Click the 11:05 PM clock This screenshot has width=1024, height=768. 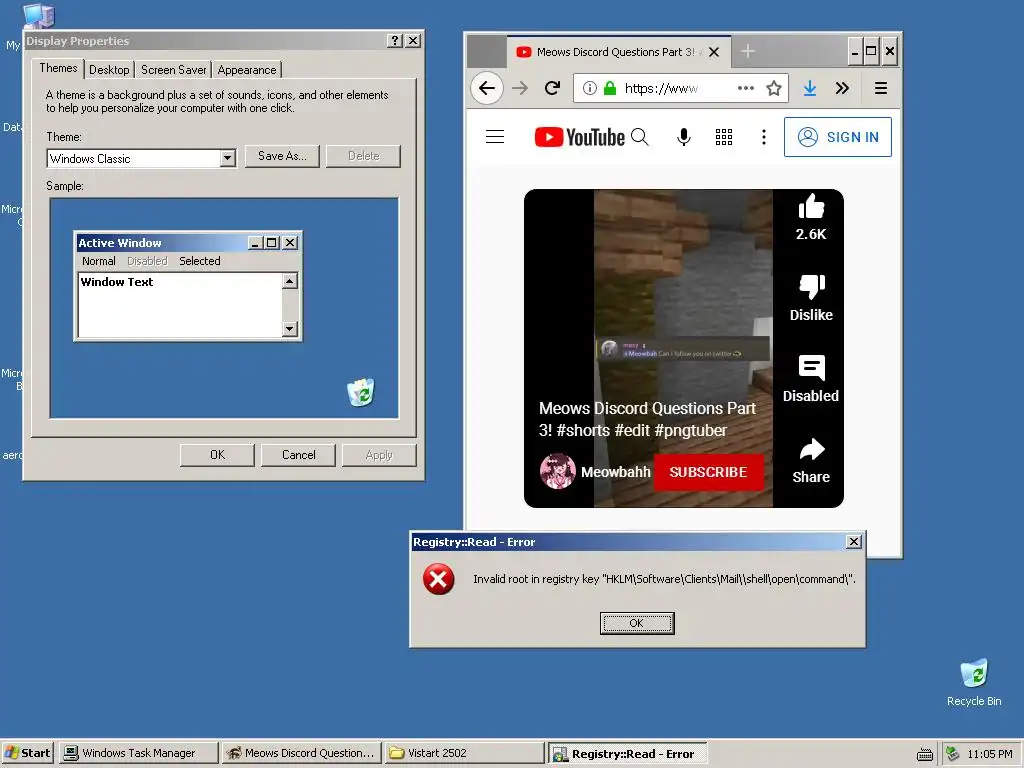coord(989,754)
